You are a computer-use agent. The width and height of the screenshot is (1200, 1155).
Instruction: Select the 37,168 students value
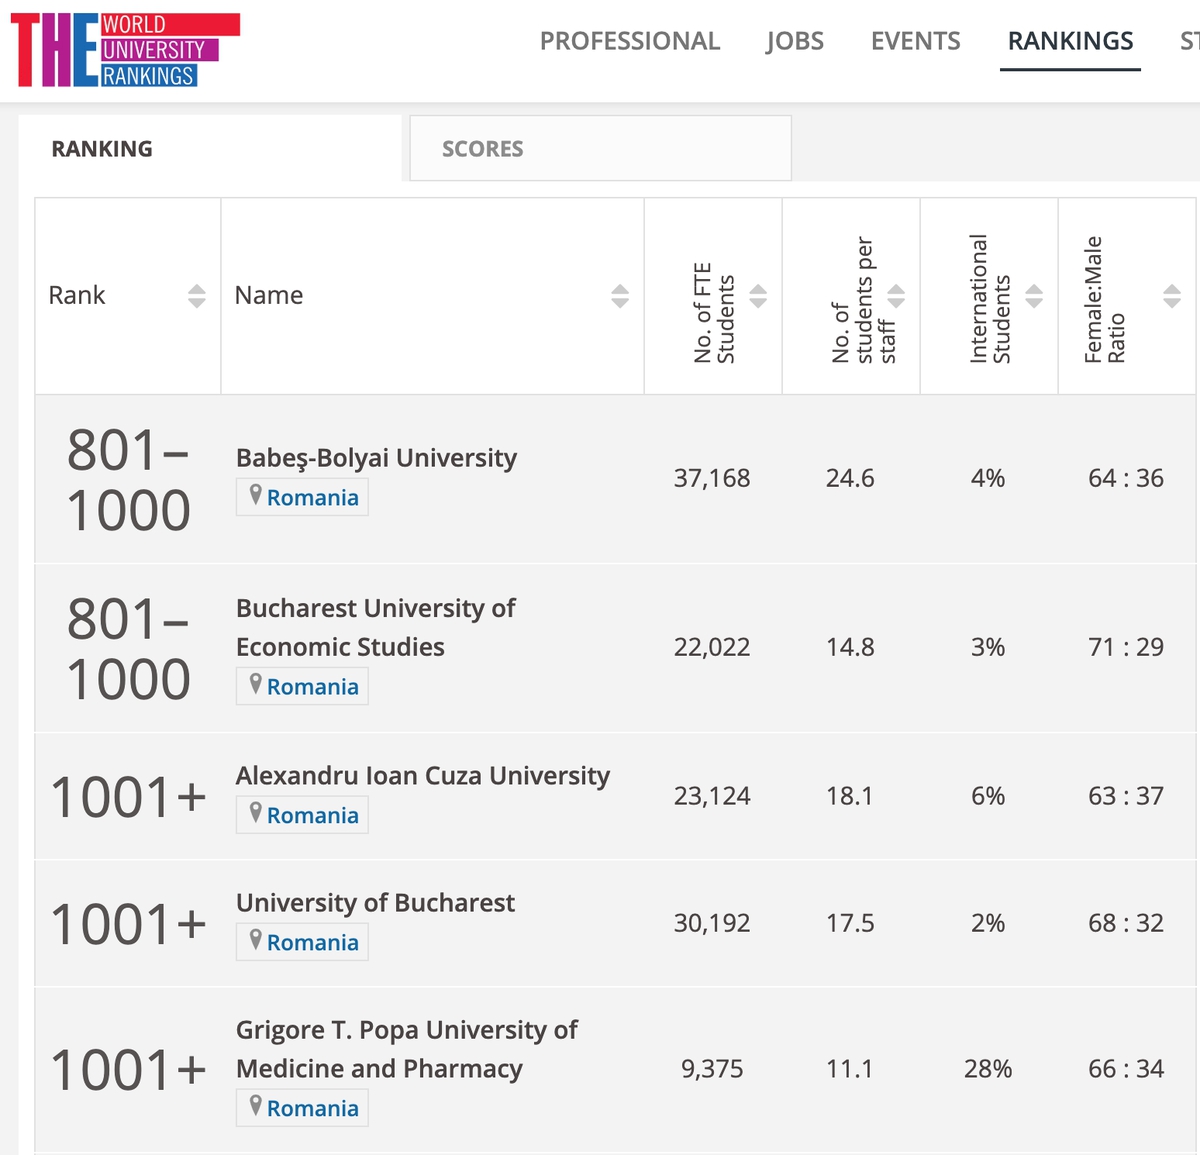pyautogui.click(x=712, y=478)
